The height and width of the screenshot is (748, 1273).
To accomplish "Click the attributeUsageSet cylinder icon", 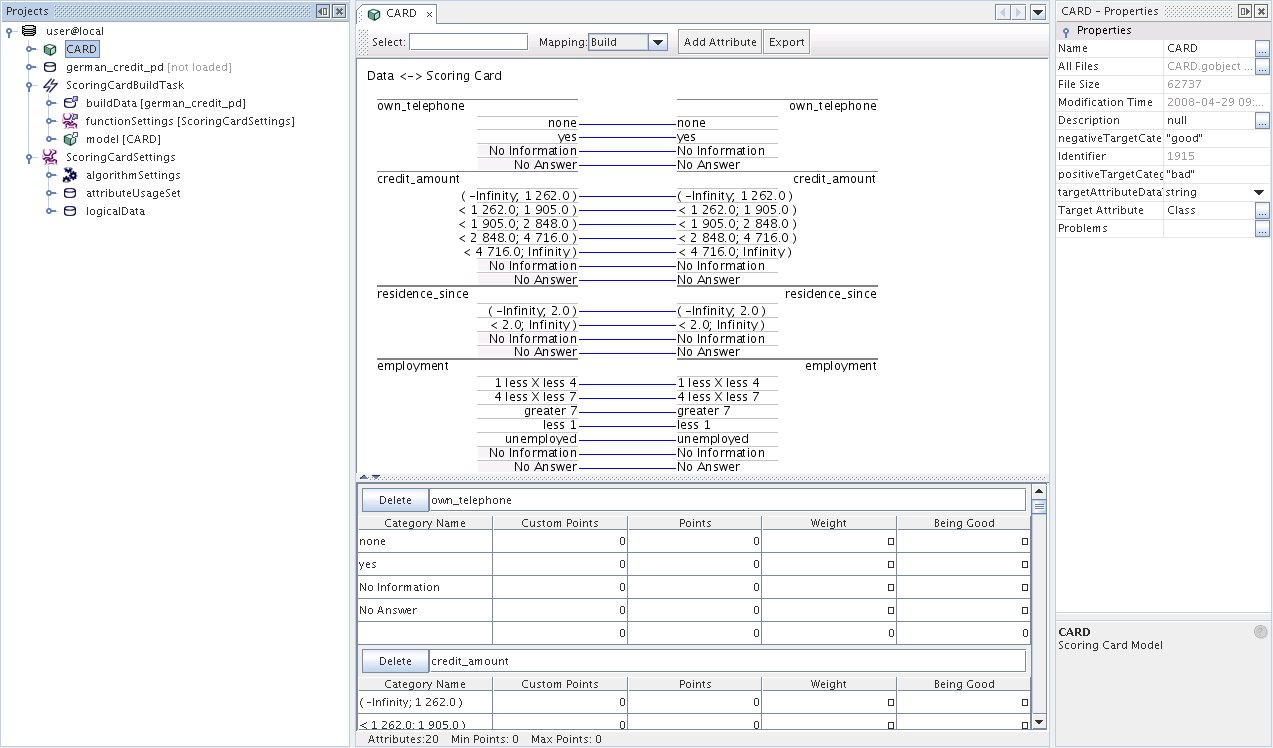I will [x=70, y=193].
